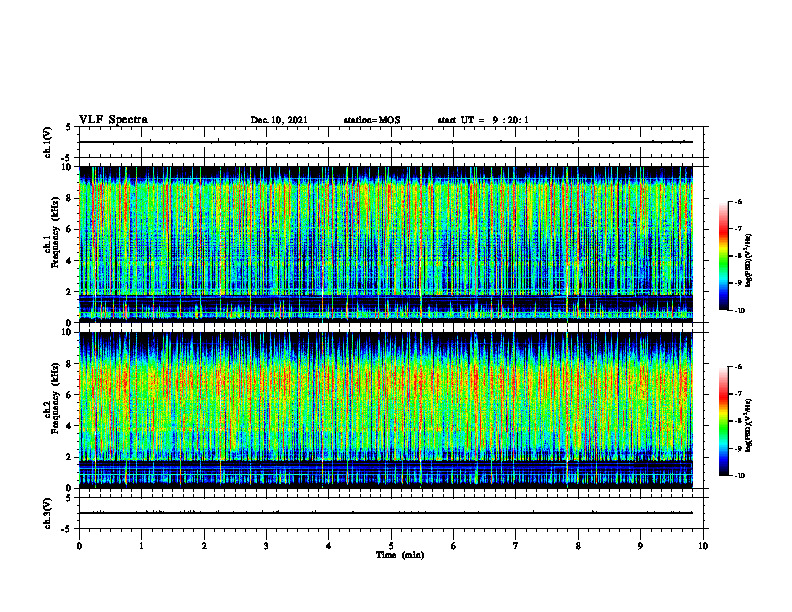Click the "start UT = 9:20:1" header text

coord(483,120)
